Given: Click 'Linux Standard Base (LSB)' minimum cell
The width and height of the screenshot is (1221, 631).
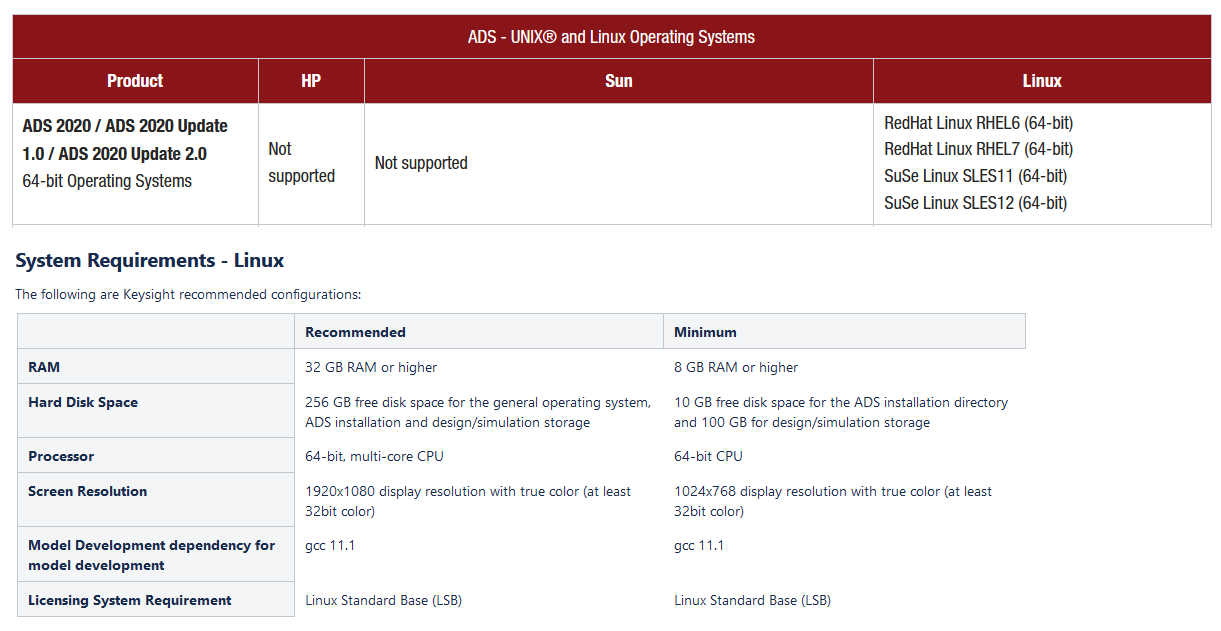Looking at the screenshot, I should pyautogui.click(x=752, y=600).
